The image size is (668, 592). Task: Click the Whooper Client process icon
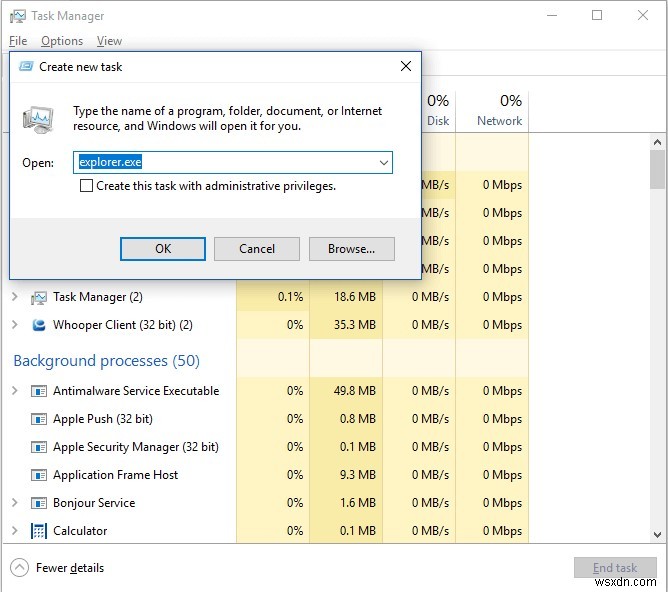coord(39,325)
